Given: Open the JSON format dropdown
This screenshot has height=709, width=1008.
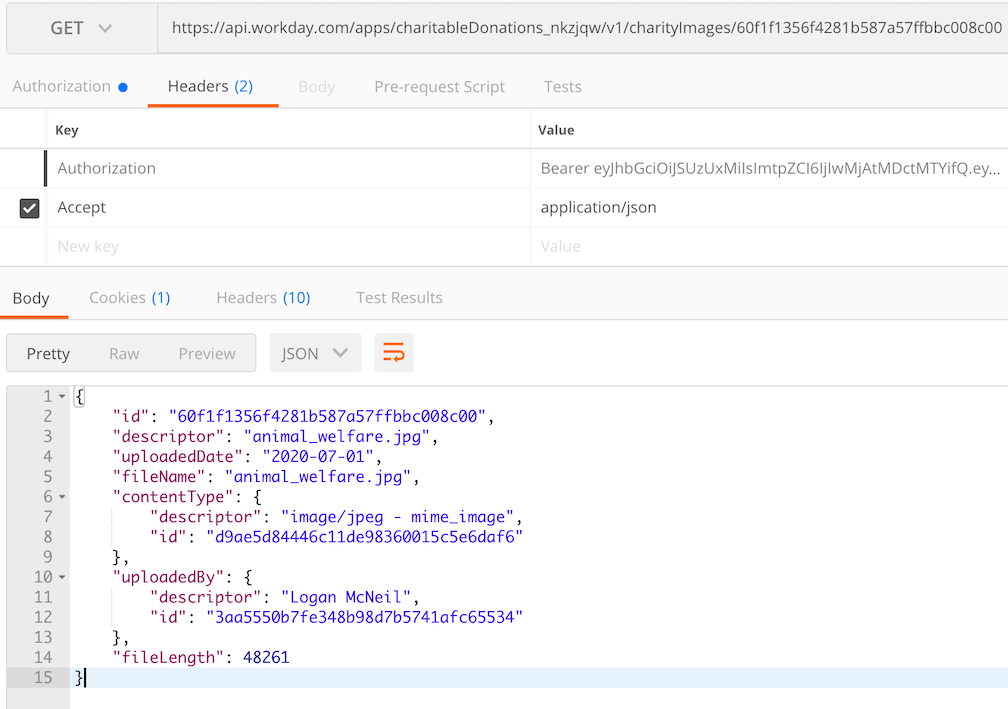Looking at the screenshot, I should 315,353.
